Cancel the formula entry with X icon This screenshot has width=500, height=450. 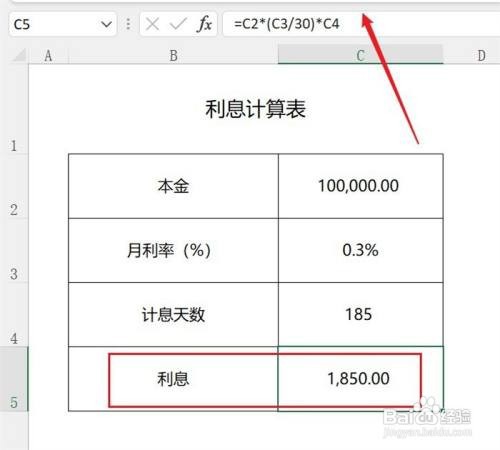coord(152,24)
